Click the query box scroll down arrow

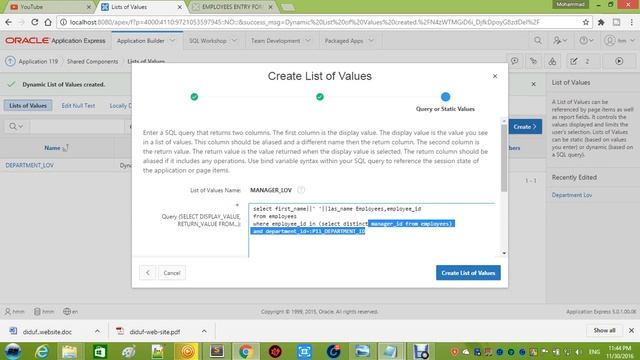504,253
